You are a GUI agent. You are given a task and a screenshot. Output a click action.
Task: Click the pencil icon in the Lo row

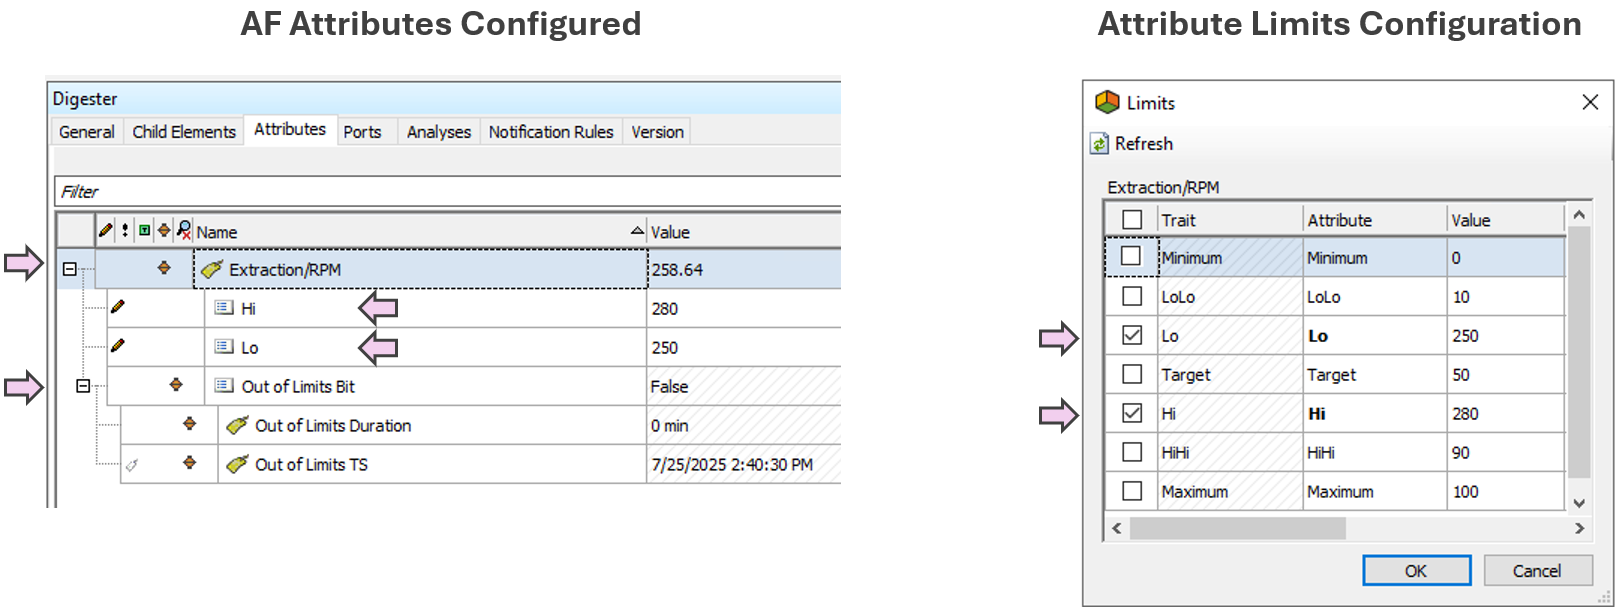118,346
